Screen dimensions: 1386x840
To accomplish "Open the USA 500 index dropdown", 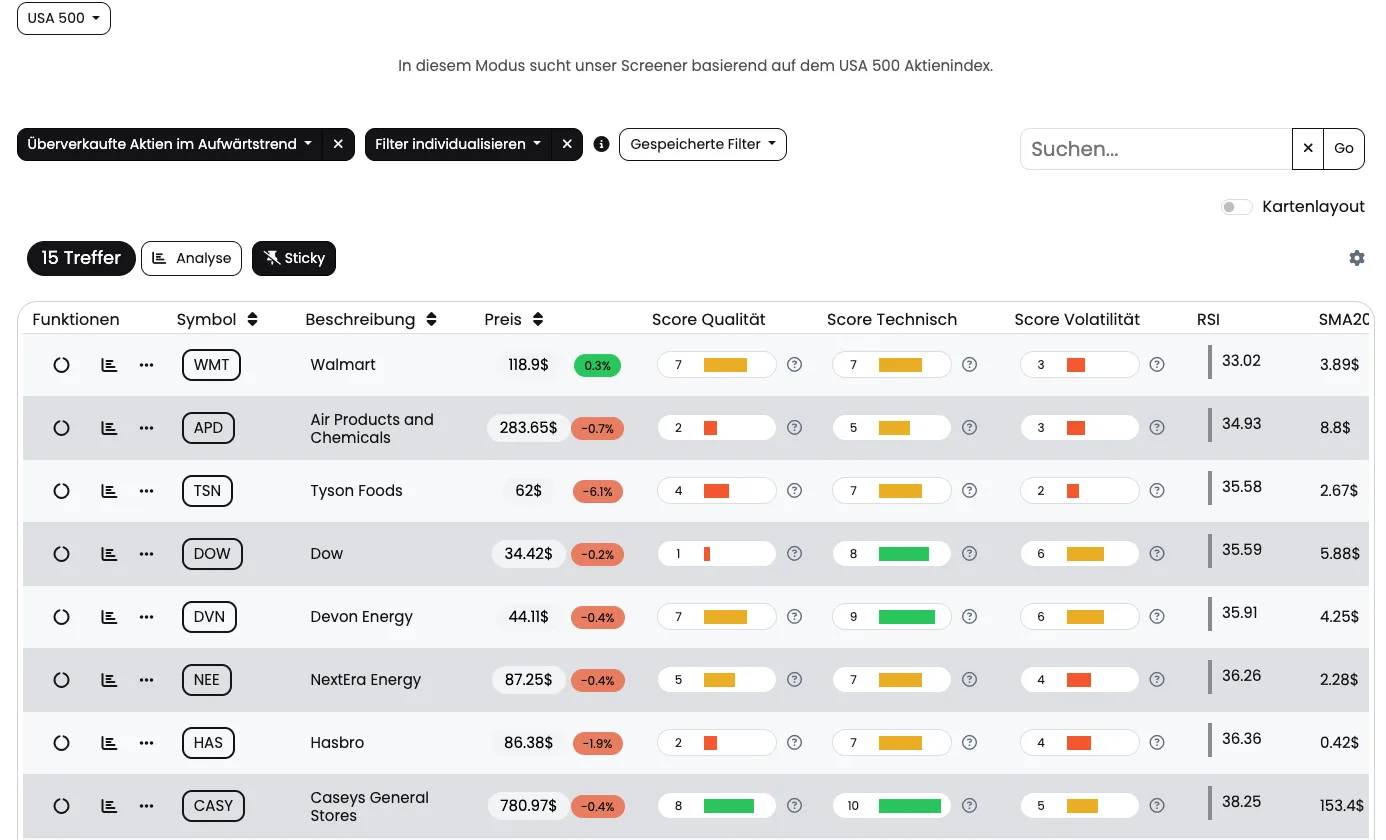I will [x=64, y=18].
